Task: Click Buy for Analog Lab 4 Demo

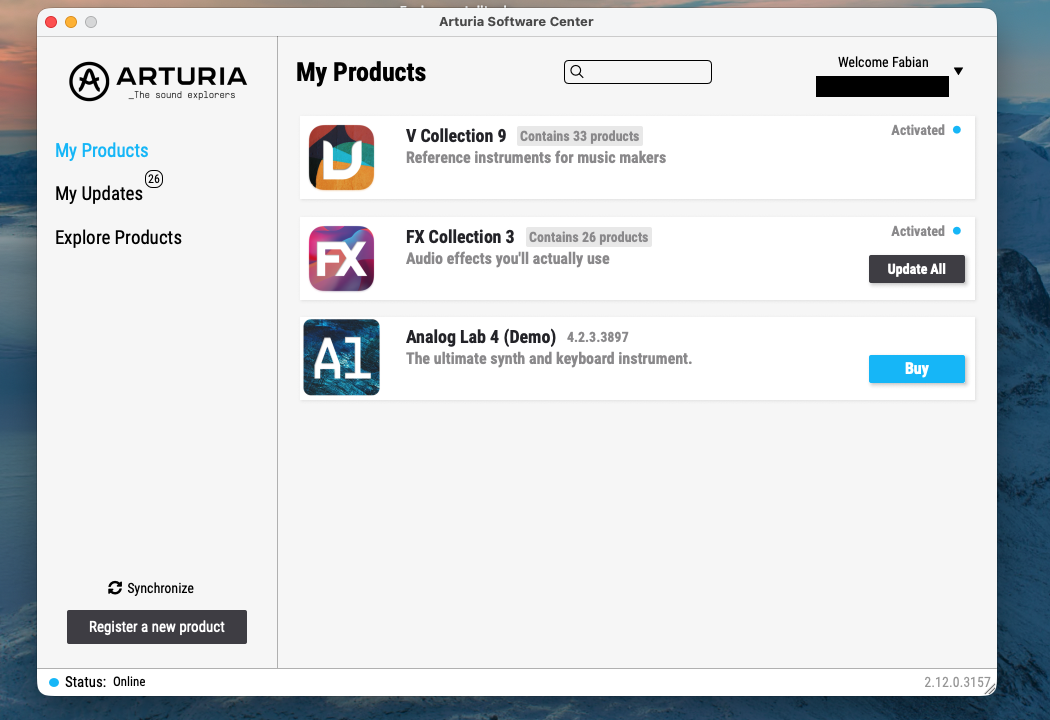Action: pos(916,369)
